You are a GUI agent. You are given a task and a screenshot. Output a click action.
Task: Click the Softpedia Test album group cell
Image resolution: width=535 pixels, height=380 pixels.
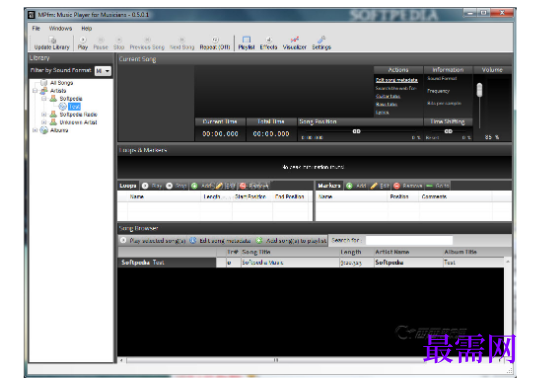[x=167, y=262]
